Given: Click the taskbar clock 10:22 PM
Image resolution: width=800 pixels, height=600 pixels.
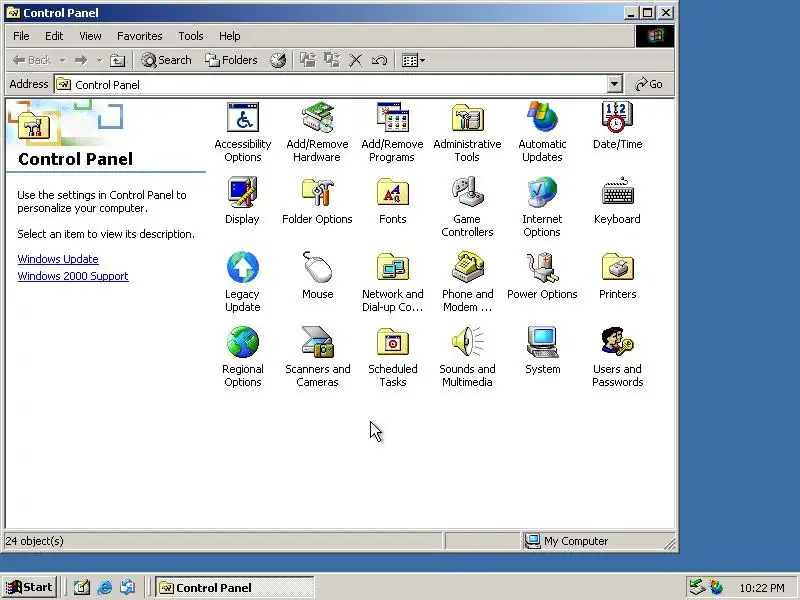Looking at the screenshot, I should pos(762,588).
